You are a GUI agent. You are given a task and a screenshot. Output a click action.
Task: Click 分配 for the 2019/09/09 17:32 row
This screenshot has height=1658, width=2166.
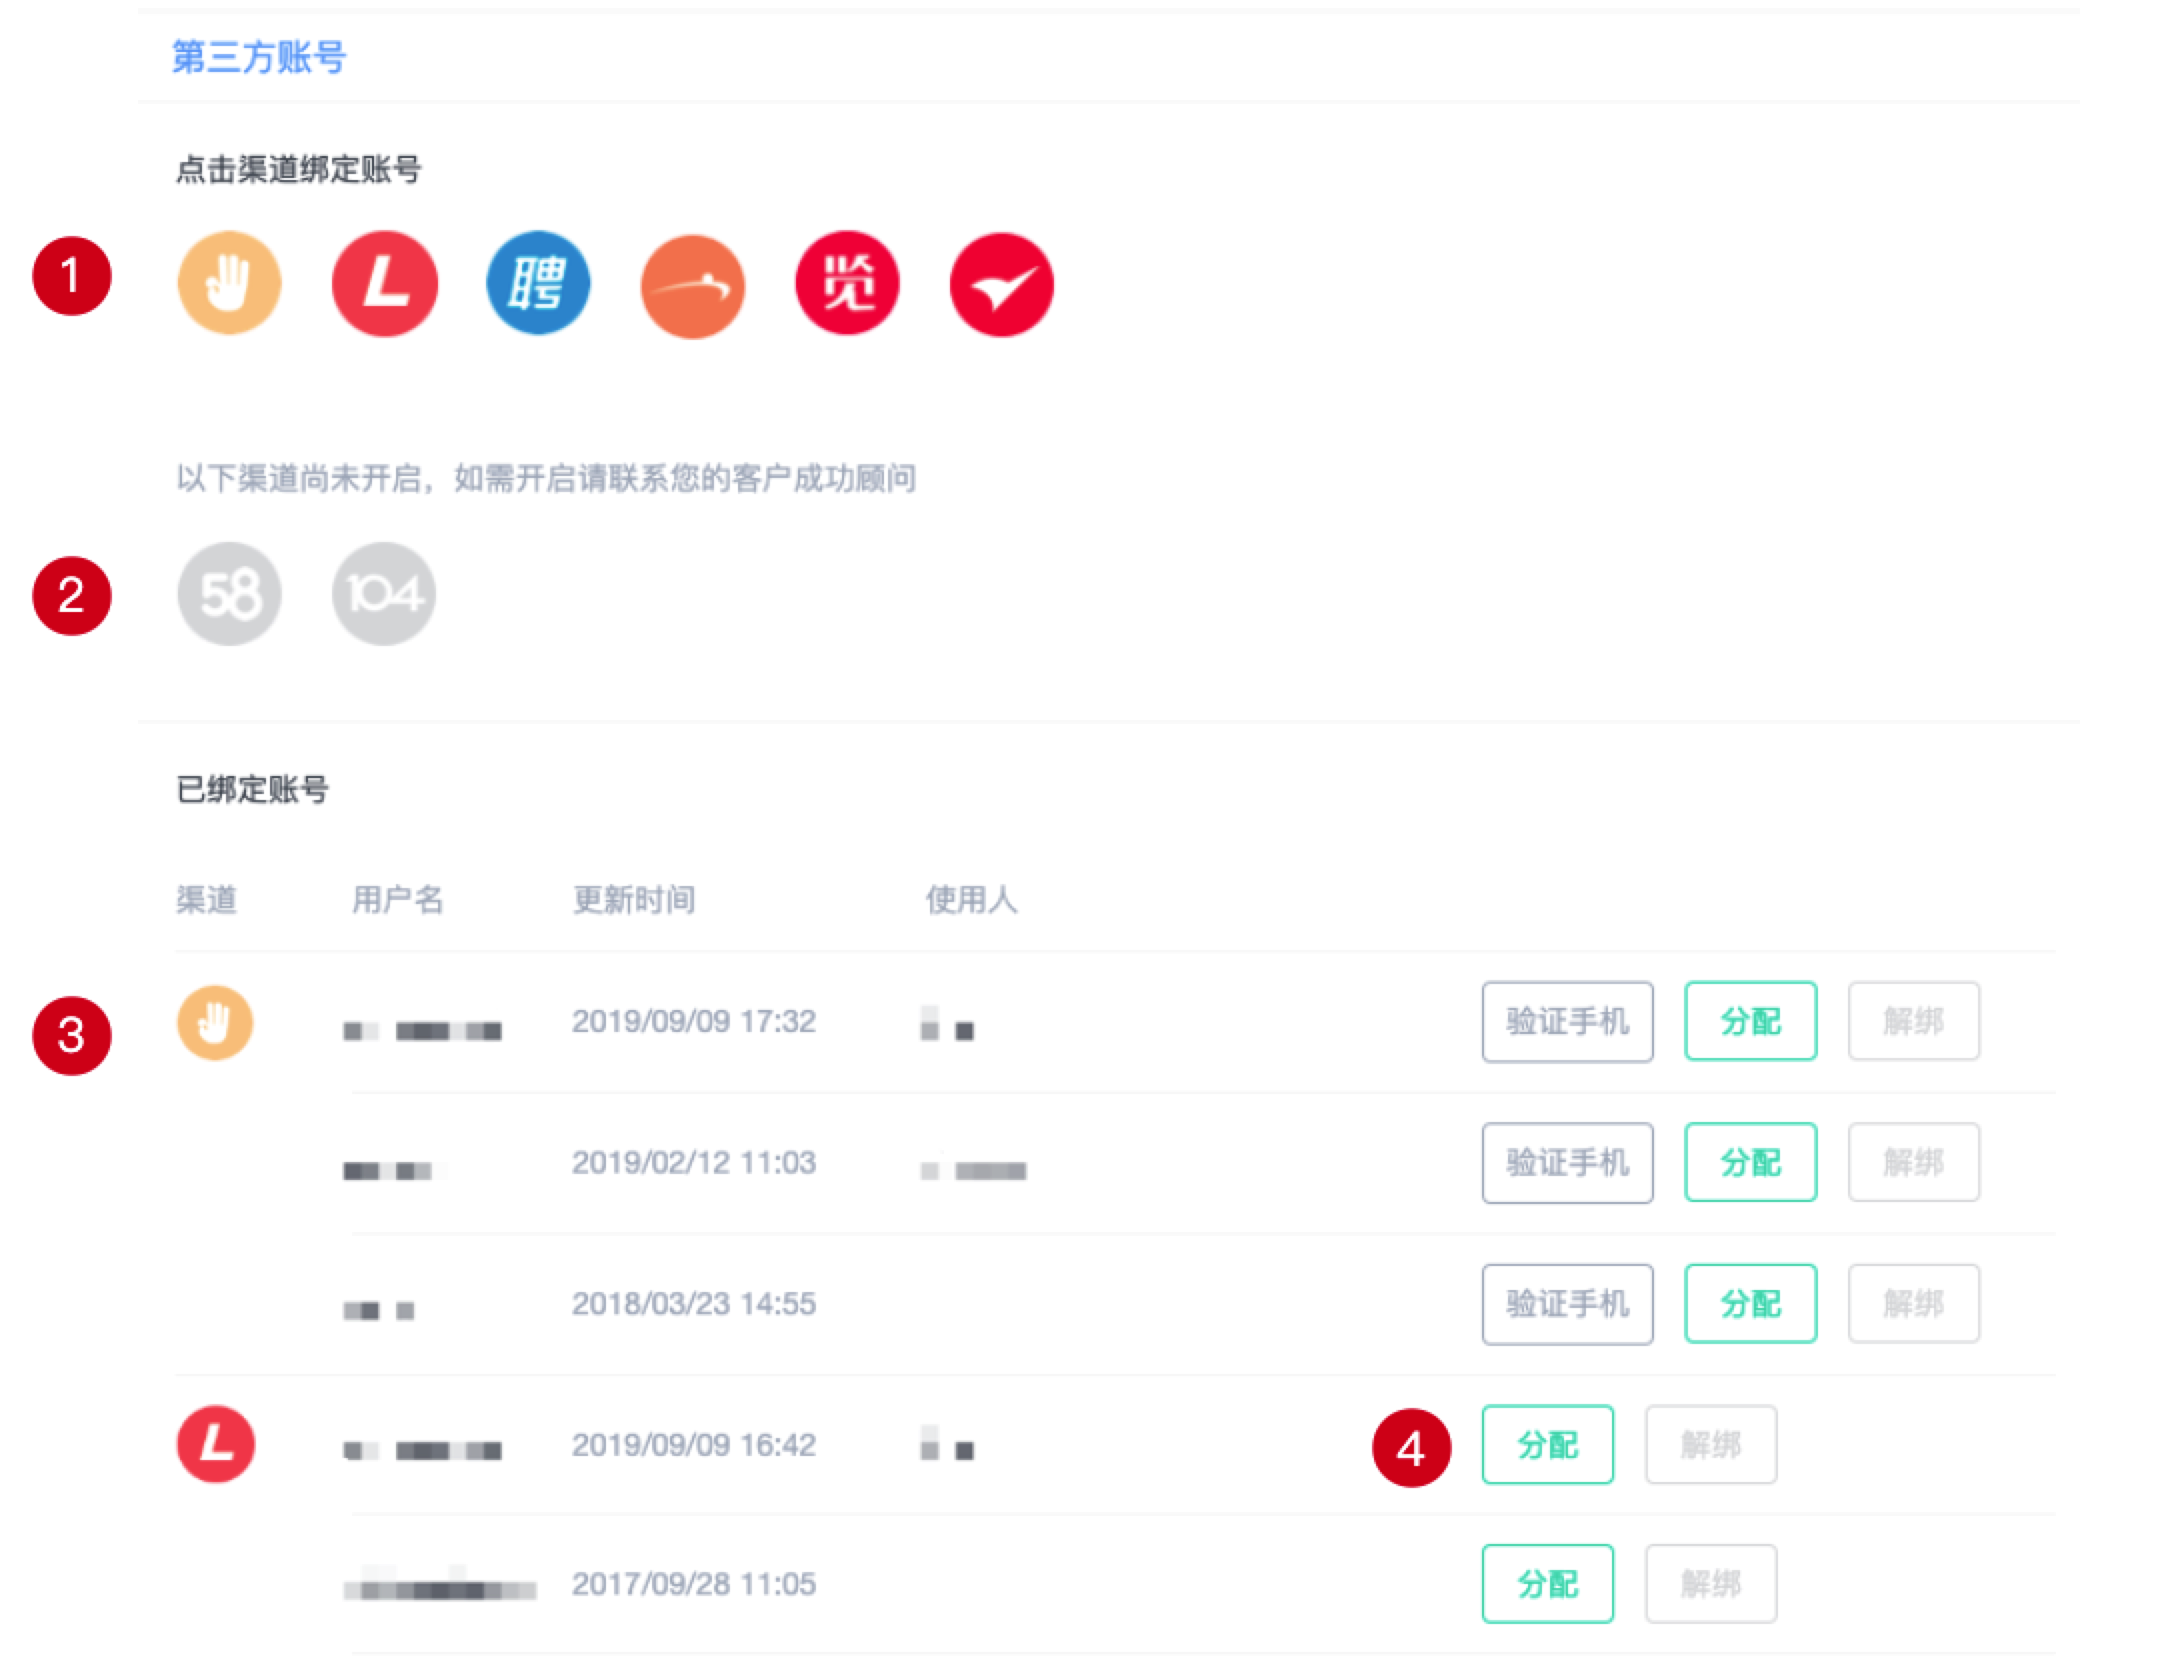(1750, 1021)
